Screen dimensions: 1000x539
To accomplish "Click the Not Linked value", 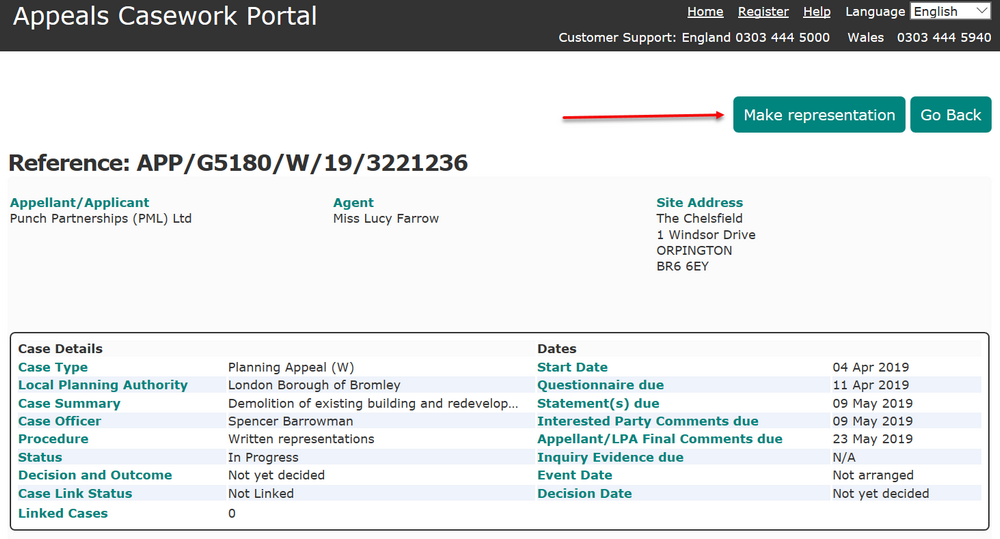I will click(261, 494).
